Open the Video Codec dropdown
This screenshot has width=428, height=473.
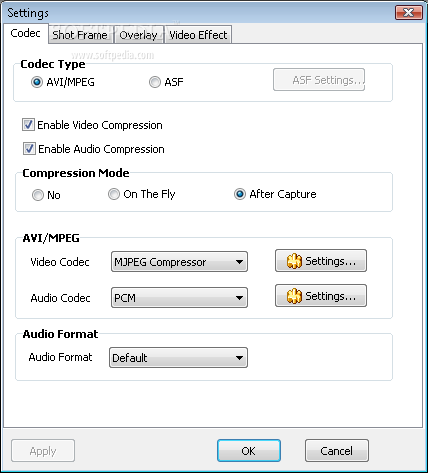point(179,262)
